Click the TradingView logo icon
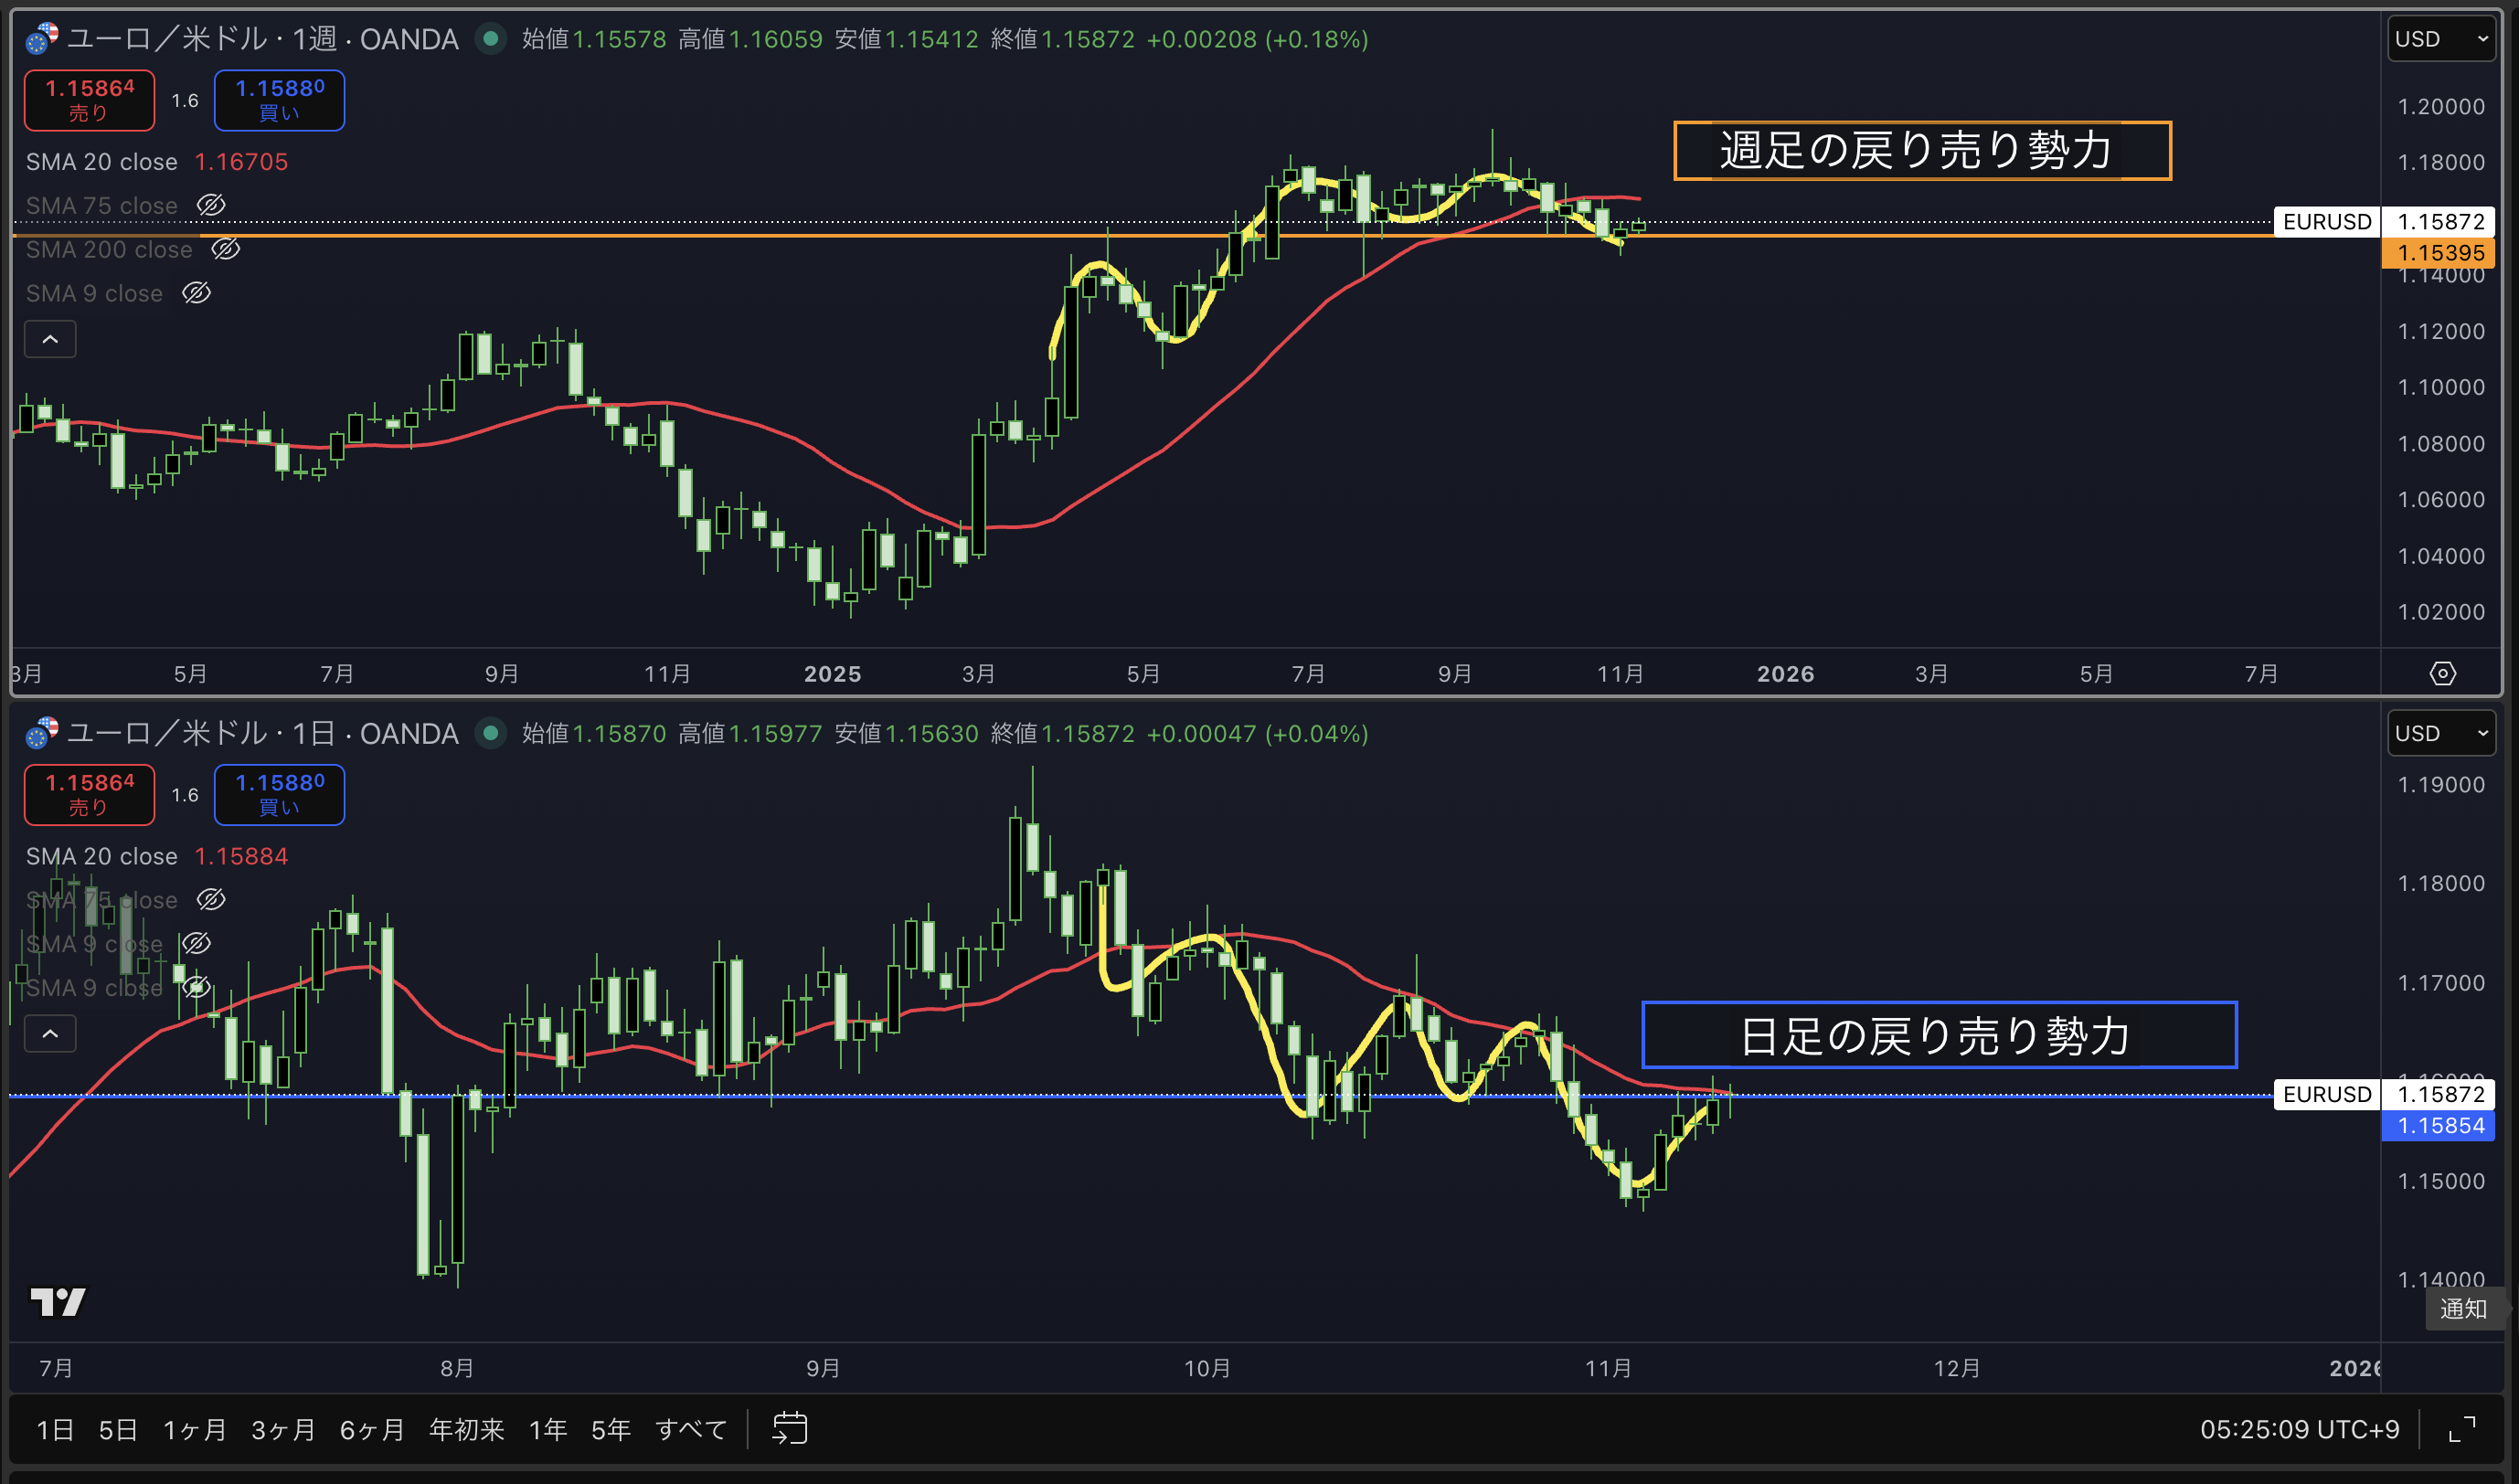Screen dimensions: 2519x1484 [58, 1301]
